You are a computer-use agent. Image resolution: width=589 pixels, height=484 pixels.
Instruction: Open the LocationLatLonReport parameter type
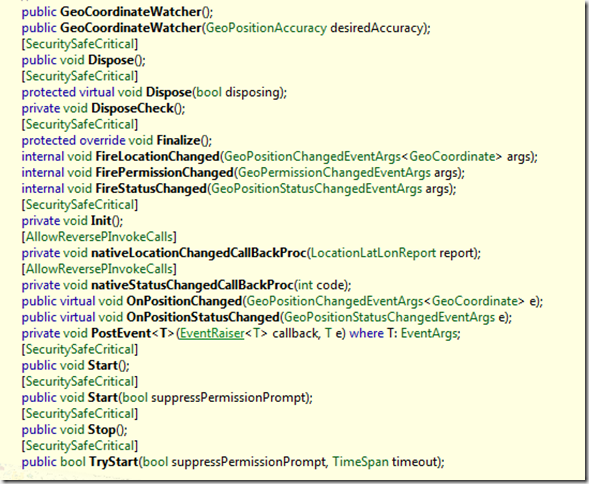pos(373,253)
